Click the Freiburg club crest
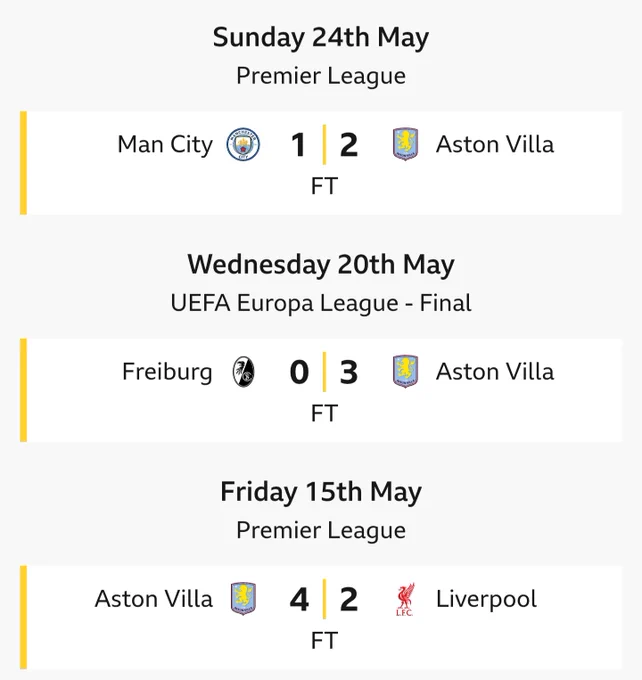This screenshot has height=680, width=642. tap(244, 372)
